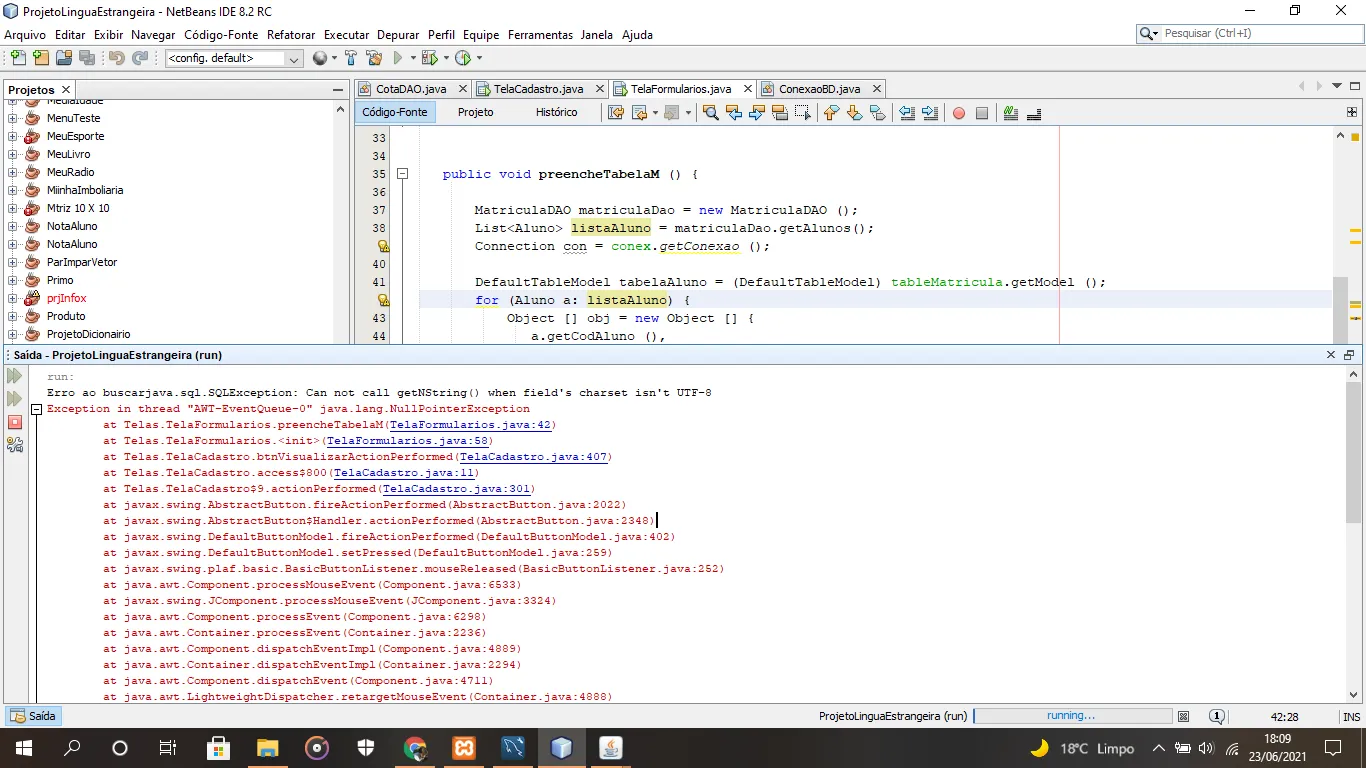Image resolution: width=1366 pixels, height=768 pixels.
Task: Toggle the rectangular selection icon
Action: click(802, 113)
